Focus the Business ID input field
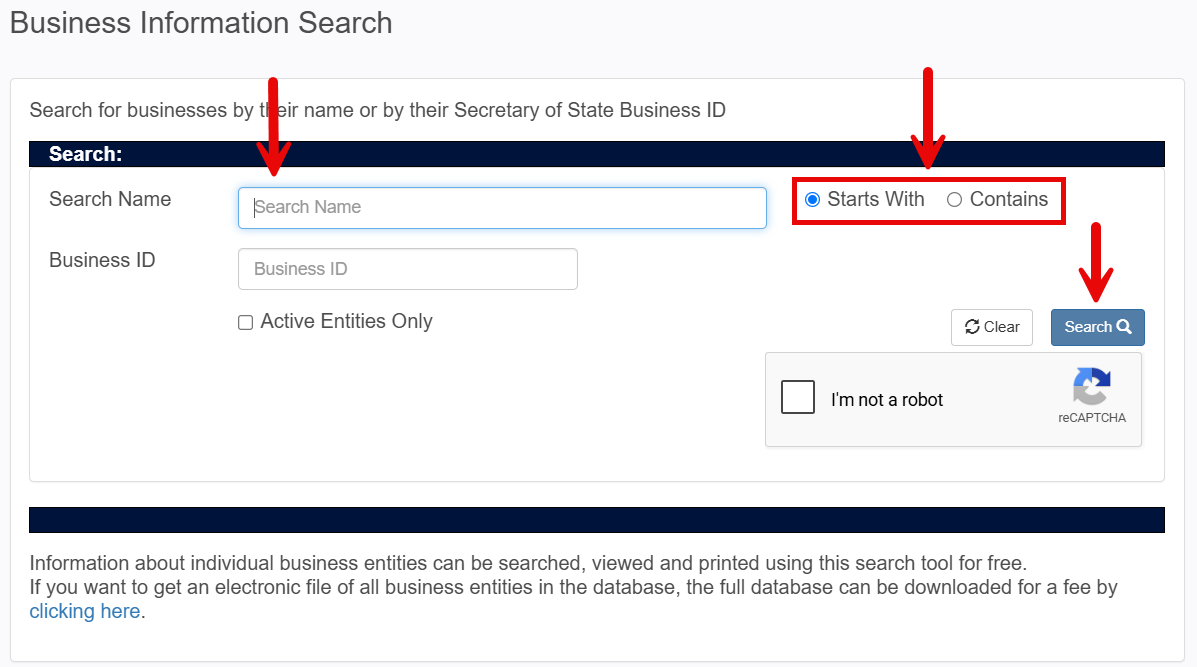 click(x=408, y=269)
